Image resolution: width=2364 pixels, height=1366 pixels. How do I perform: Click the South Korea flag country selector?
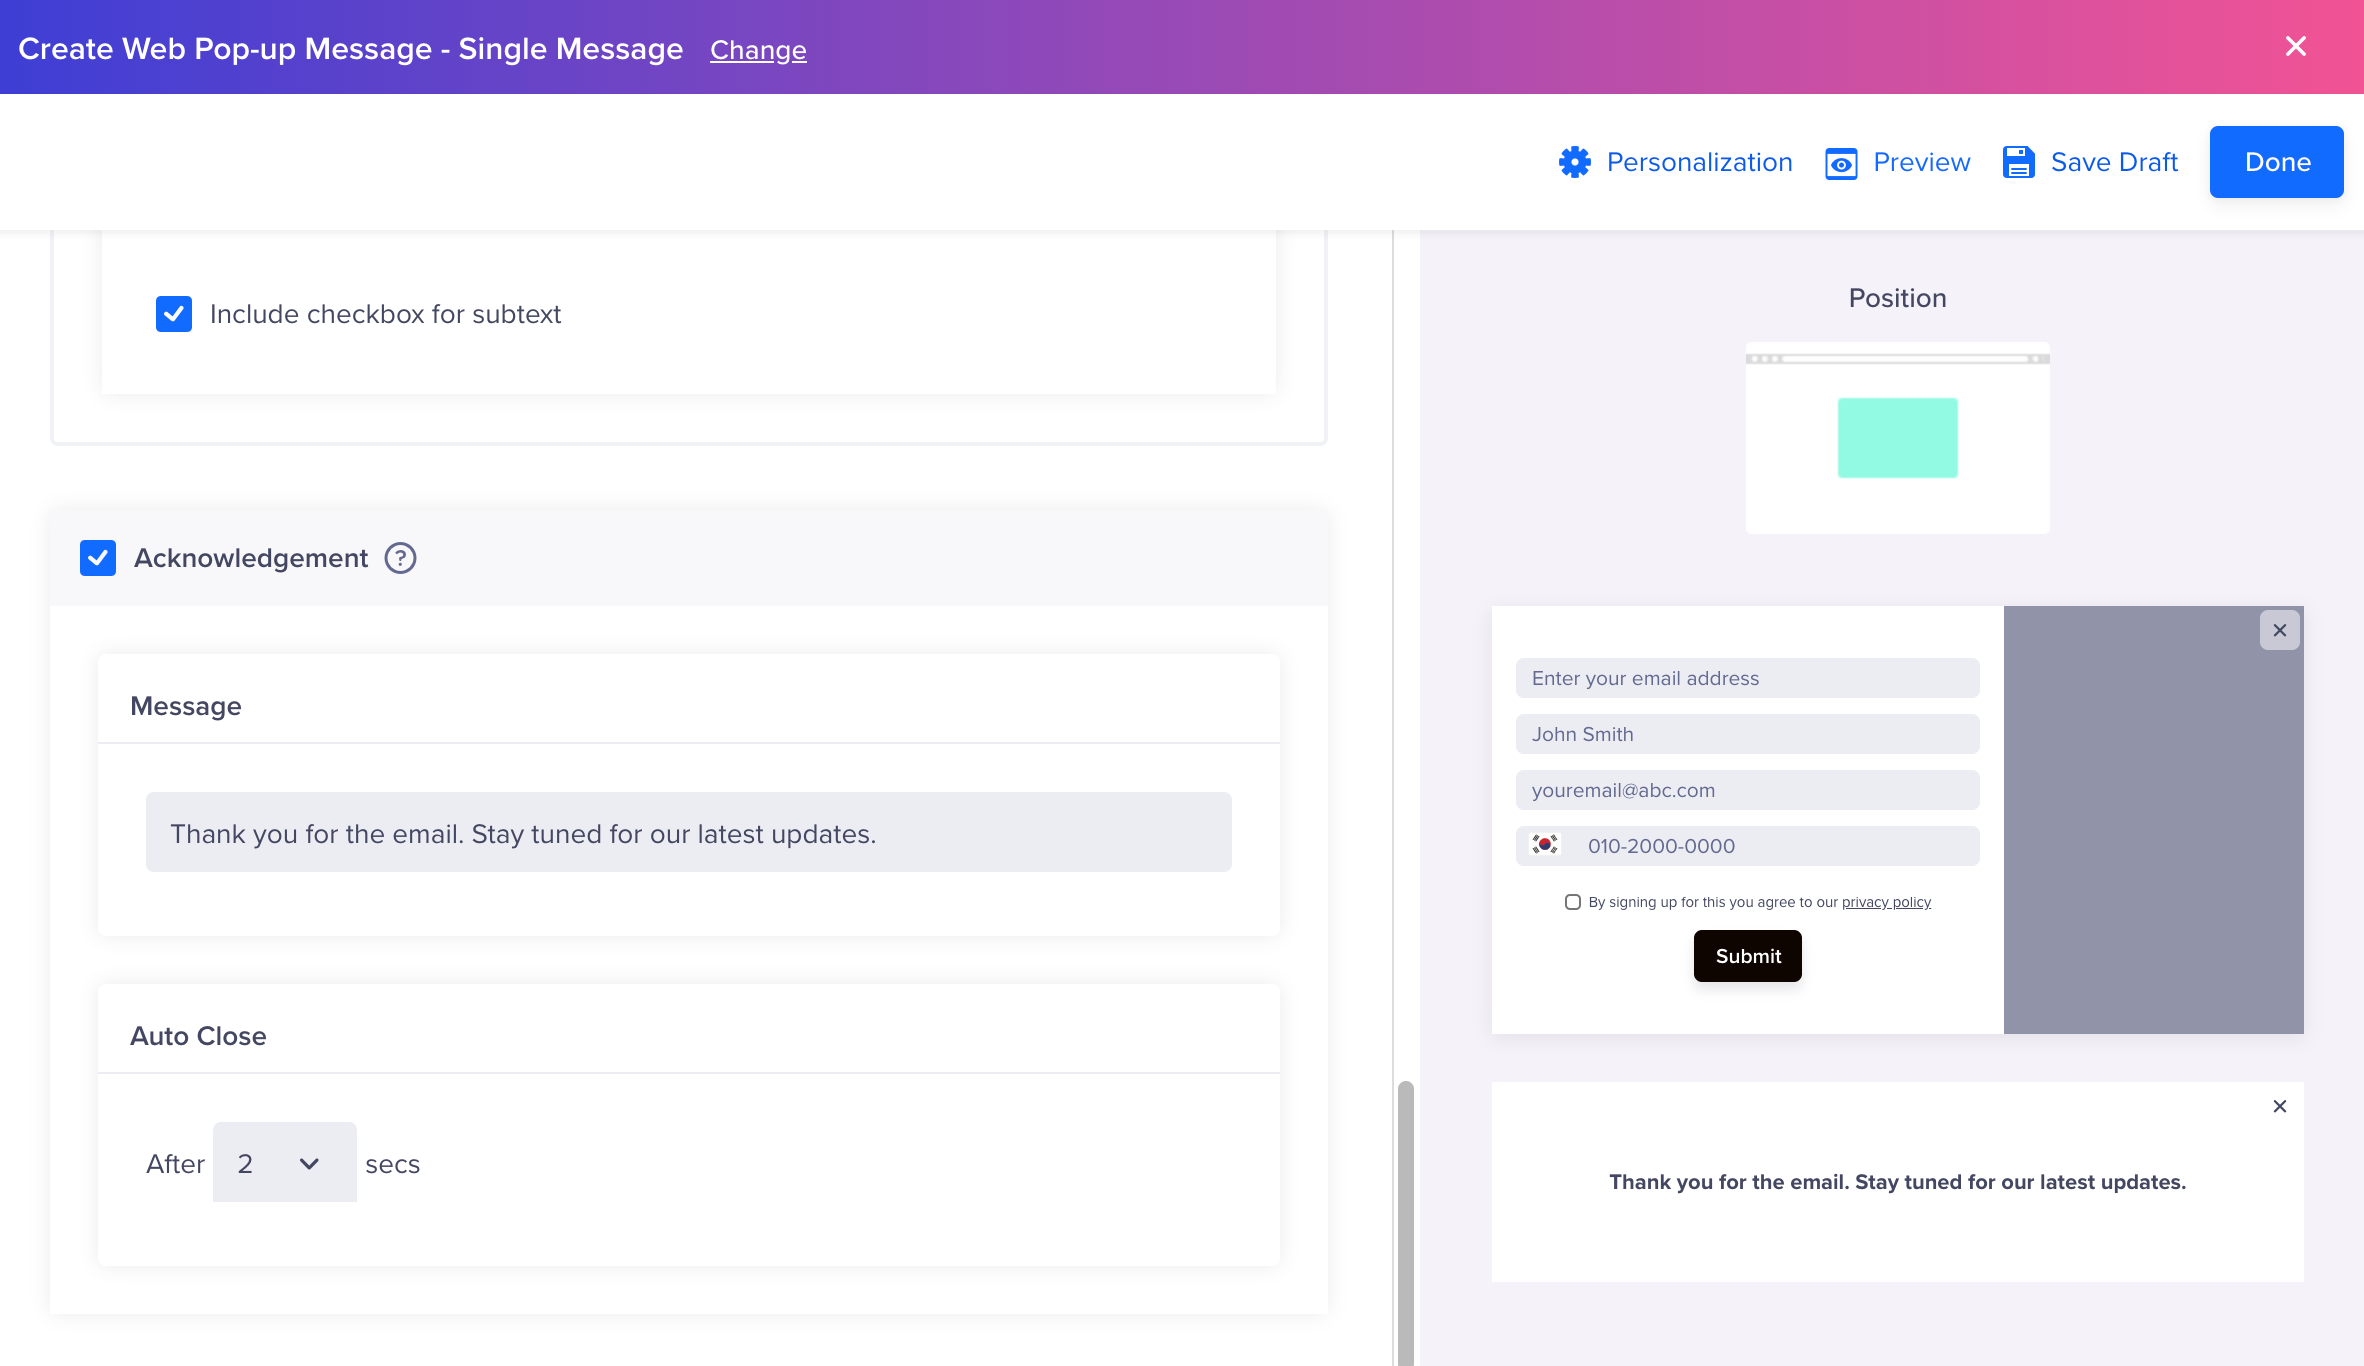[1545, 845]
